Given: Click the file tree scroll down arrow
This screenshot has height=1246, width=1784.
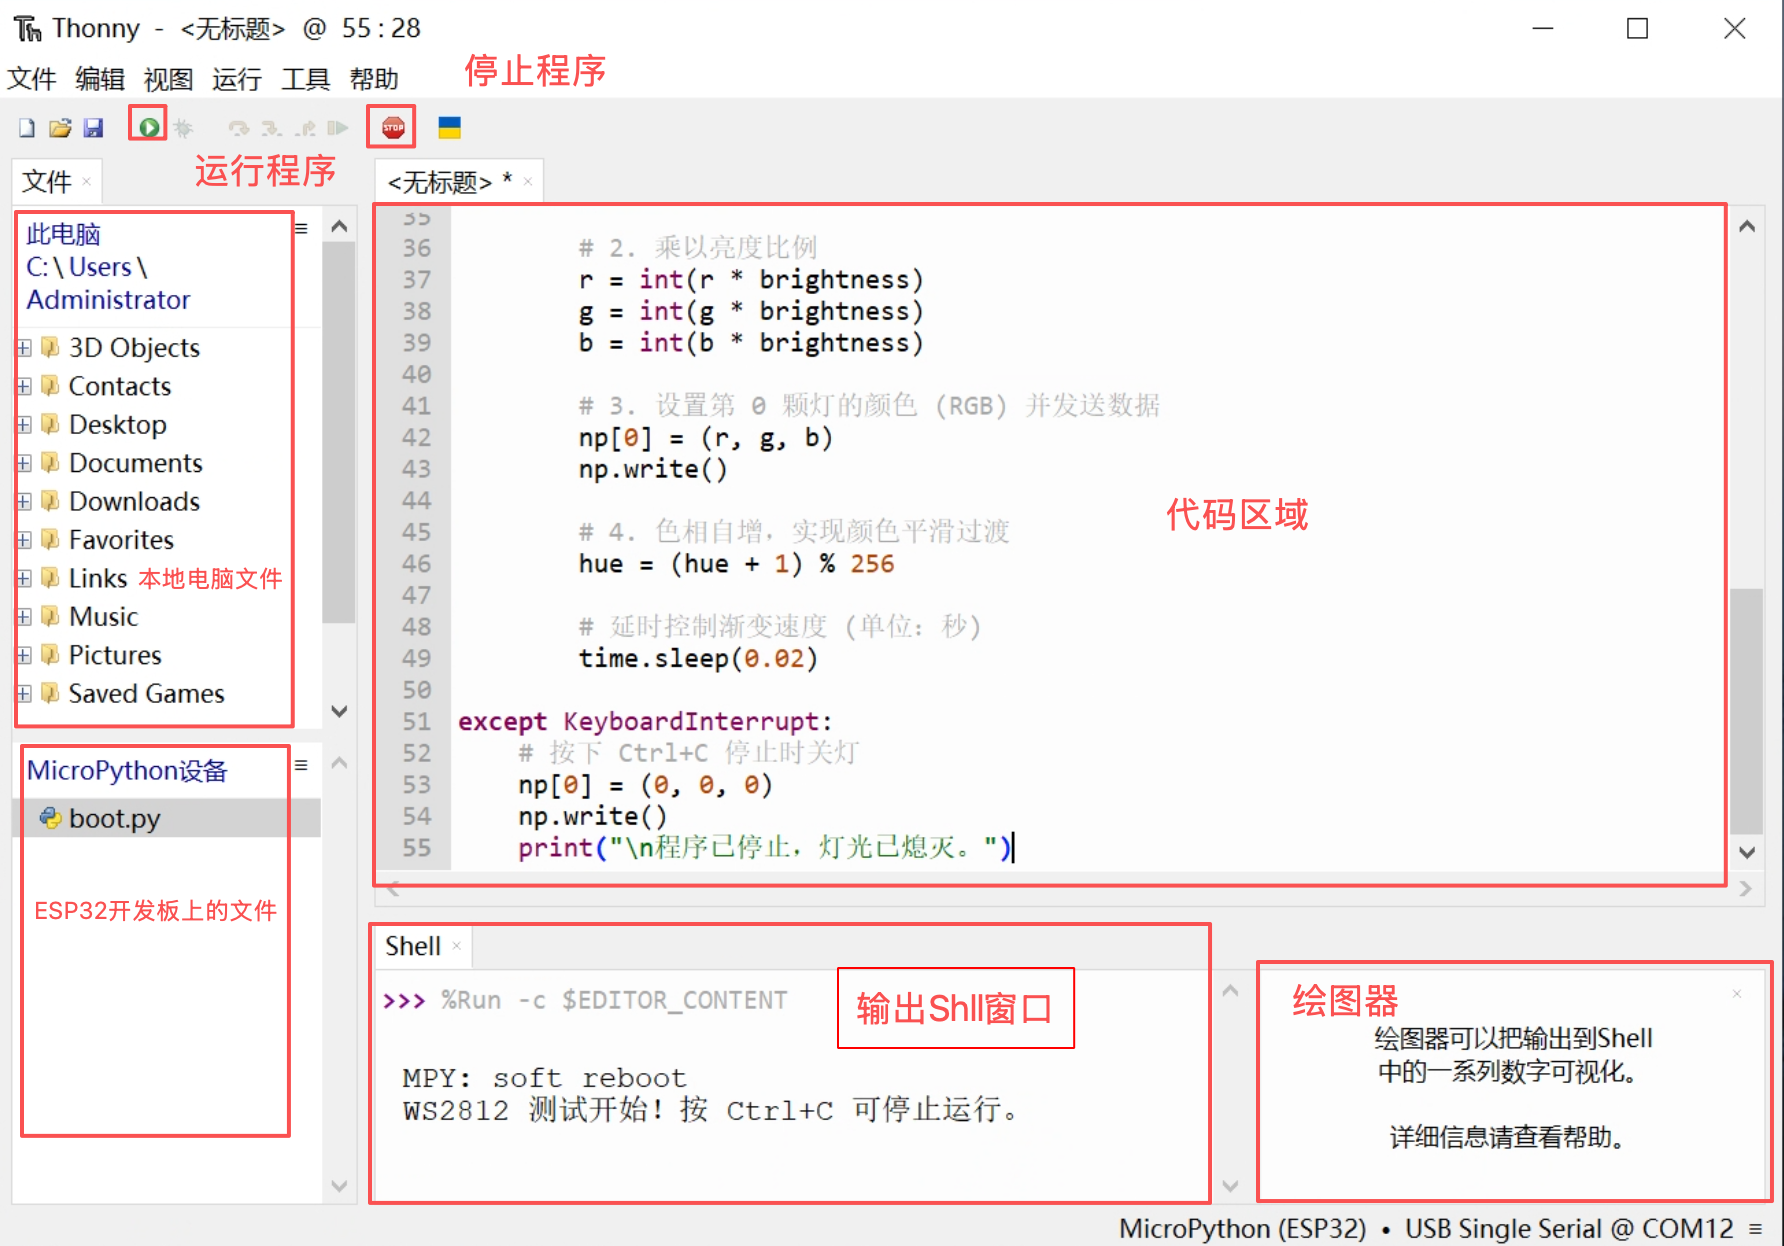Looking at the screenshot, I should click(339, 711).
